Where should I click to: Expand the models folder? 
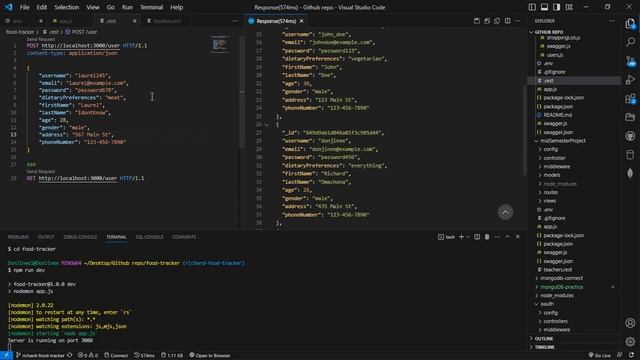click(540, 175)
